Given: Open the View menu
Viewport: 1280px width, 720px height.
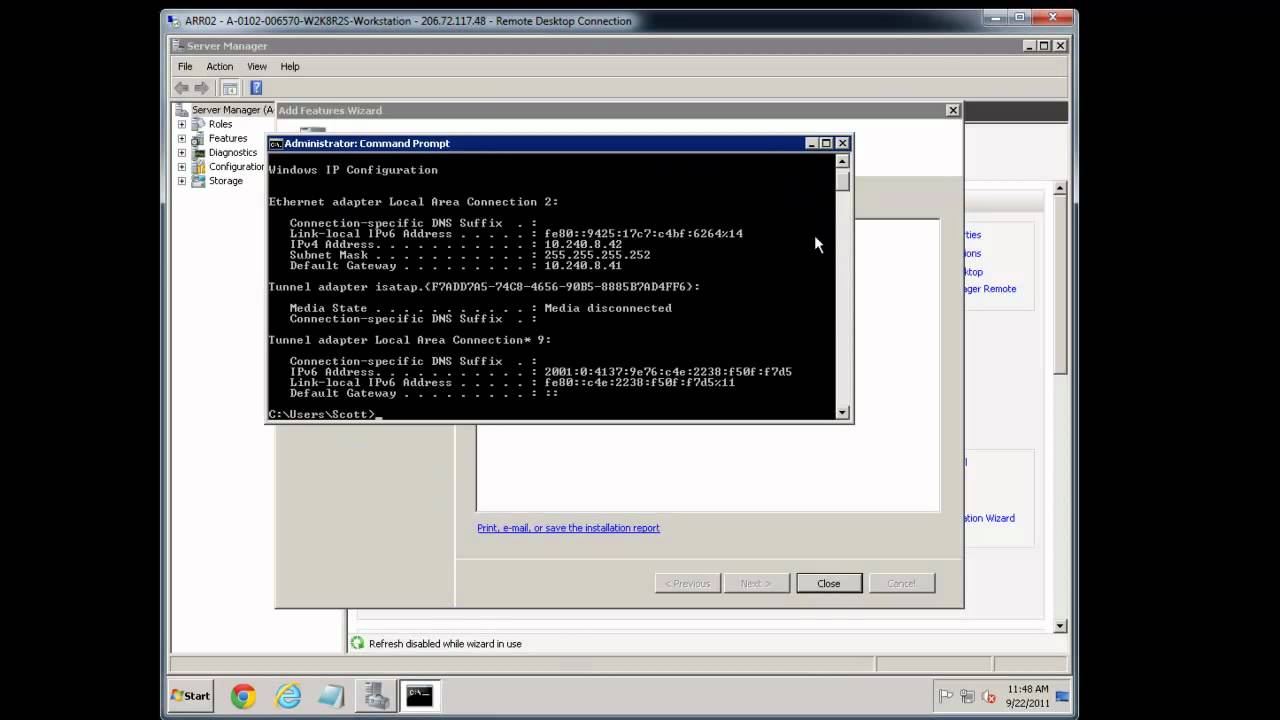Looking at the screenshot, I should tap(257, 66).
